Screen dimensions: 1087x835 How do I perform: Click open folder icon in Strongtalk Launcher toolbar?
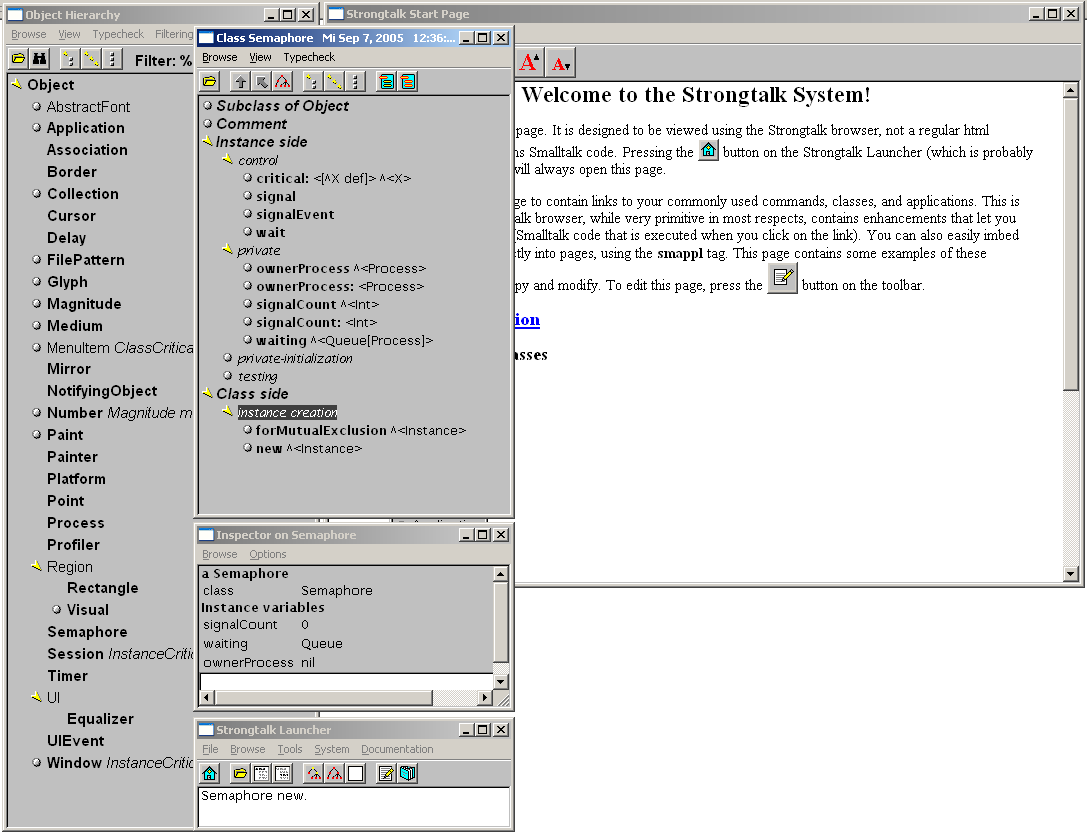point(240,773)
